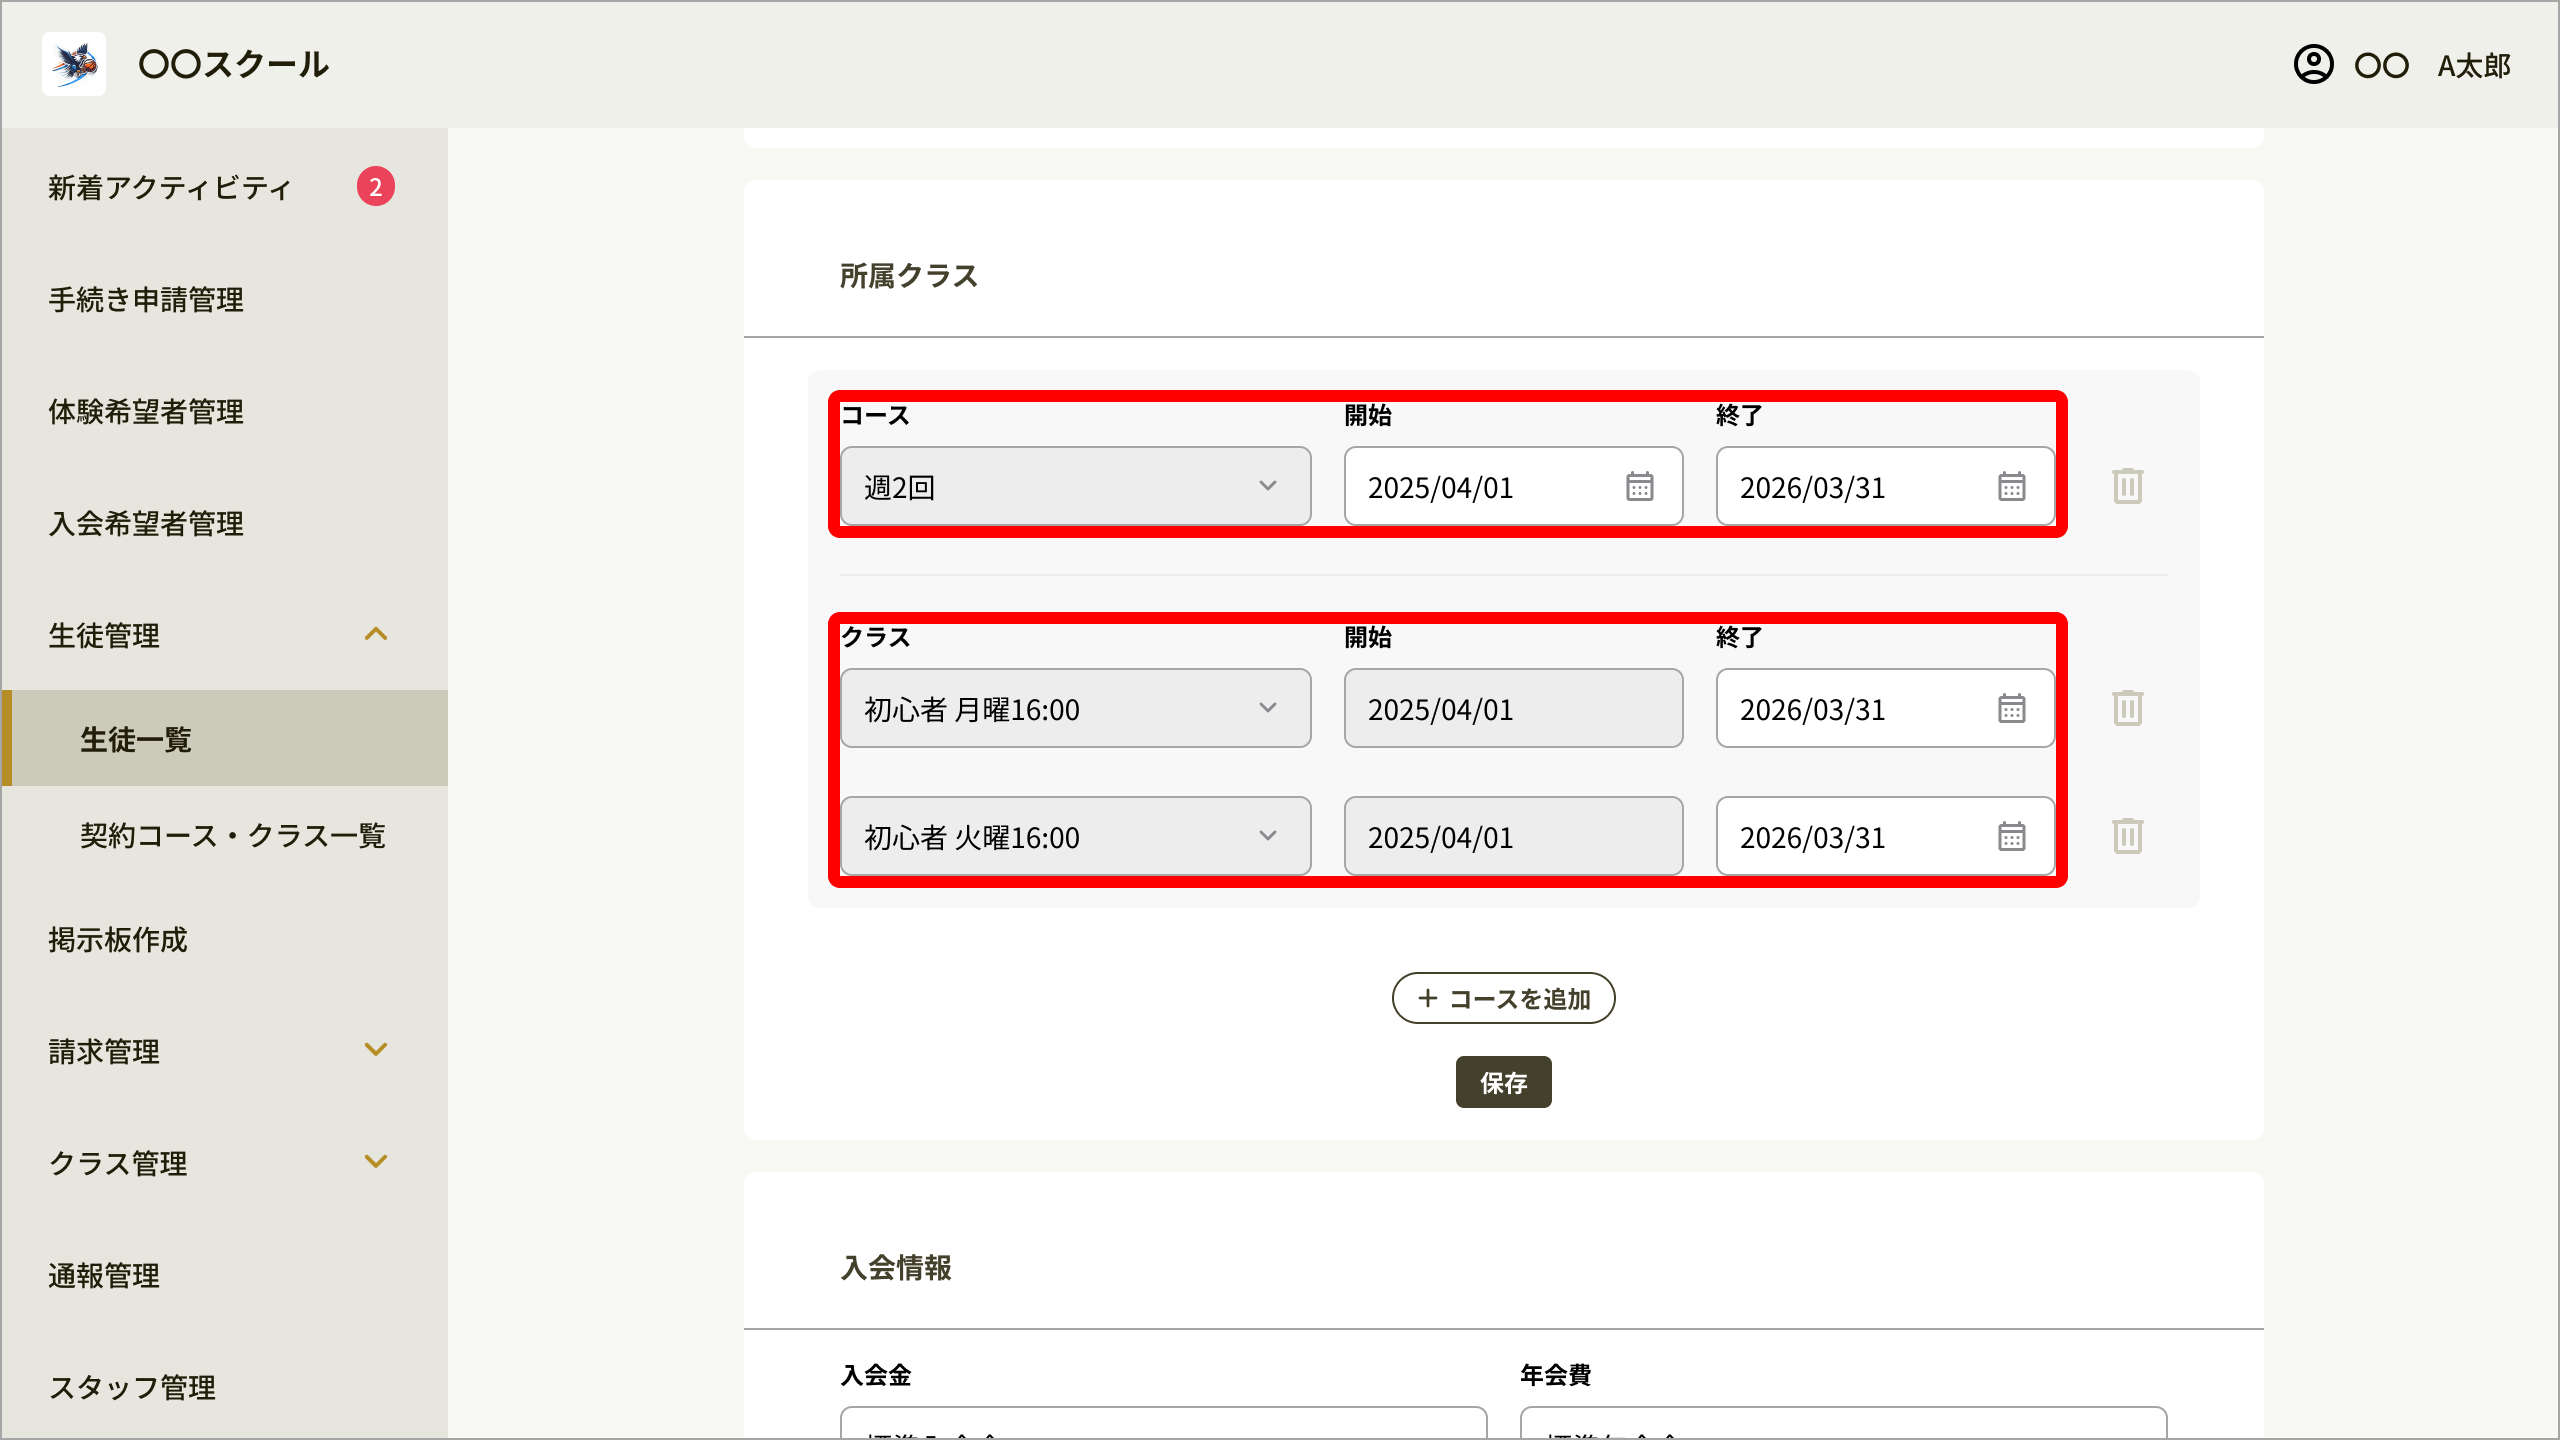Open 契約コース・クラス一覧 in sidebar

(x=233, y=836)
